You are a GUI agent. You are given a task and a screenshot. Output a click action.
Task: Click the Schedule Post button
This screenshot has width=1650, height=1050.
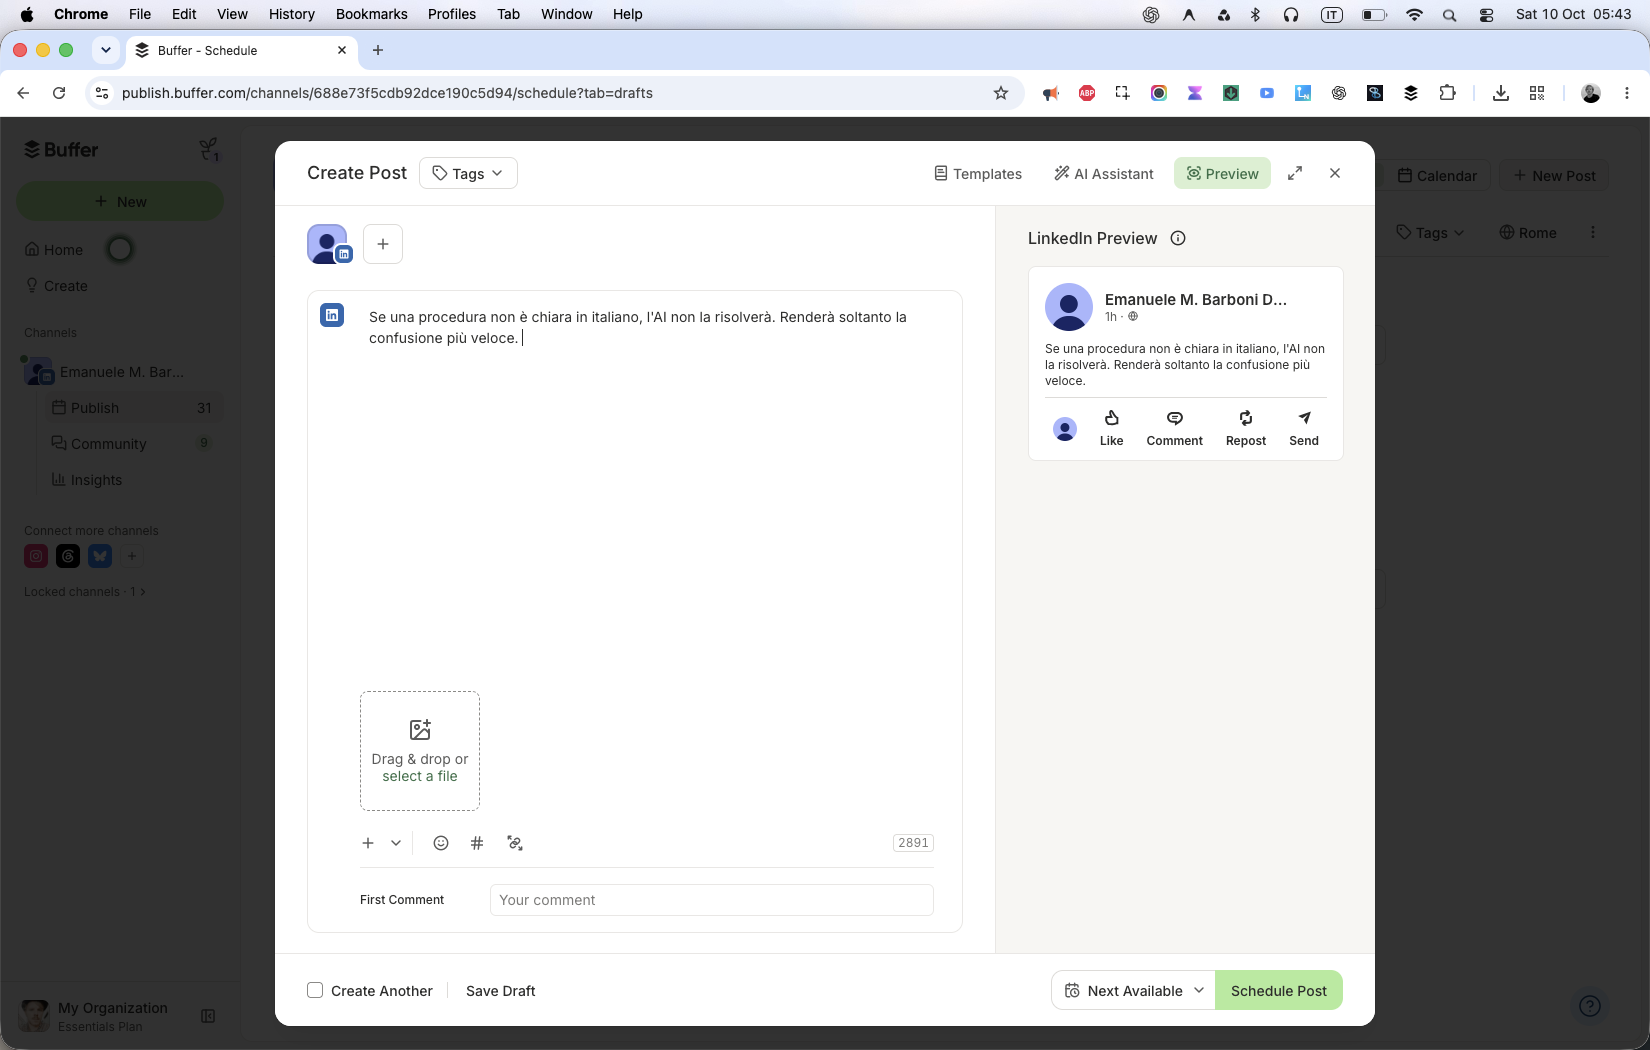[x=1279, y=990]
